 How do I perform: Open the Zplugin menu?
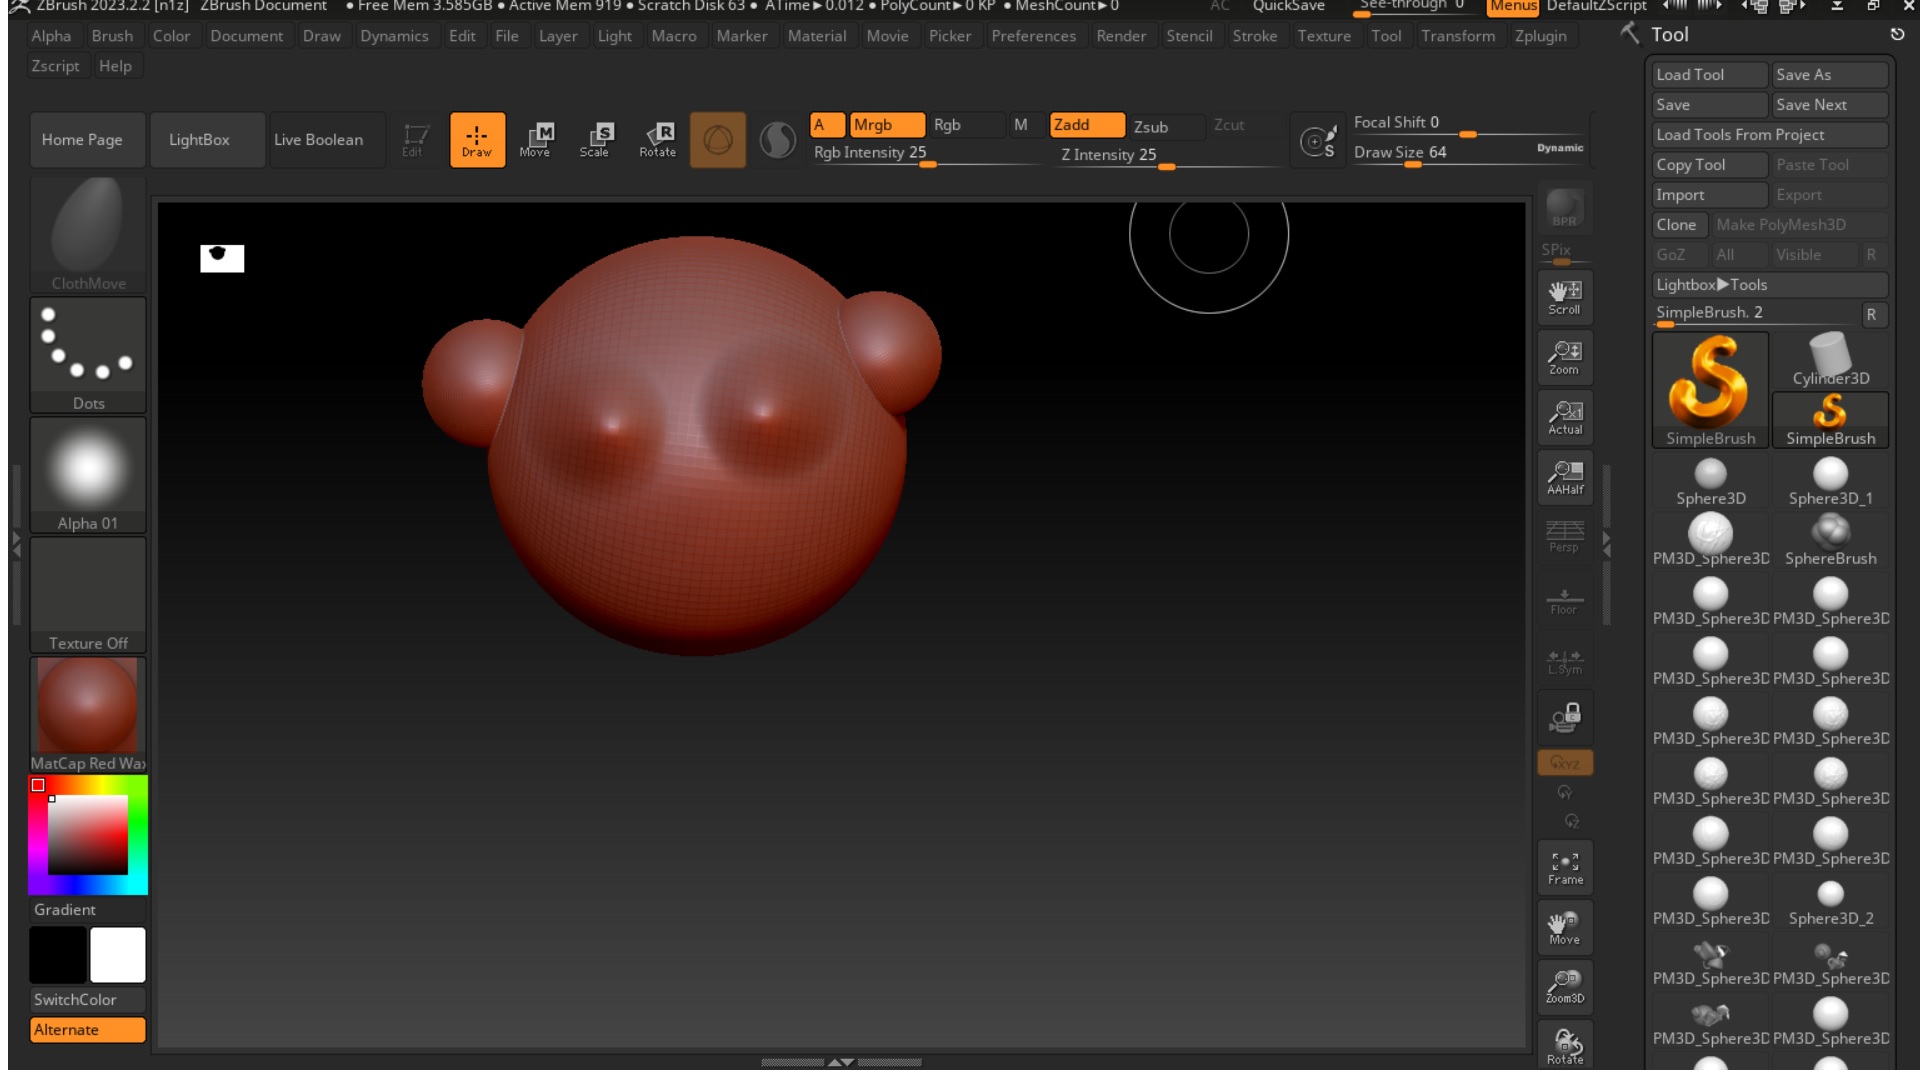pyautogui.click(x=1540, y=35)
